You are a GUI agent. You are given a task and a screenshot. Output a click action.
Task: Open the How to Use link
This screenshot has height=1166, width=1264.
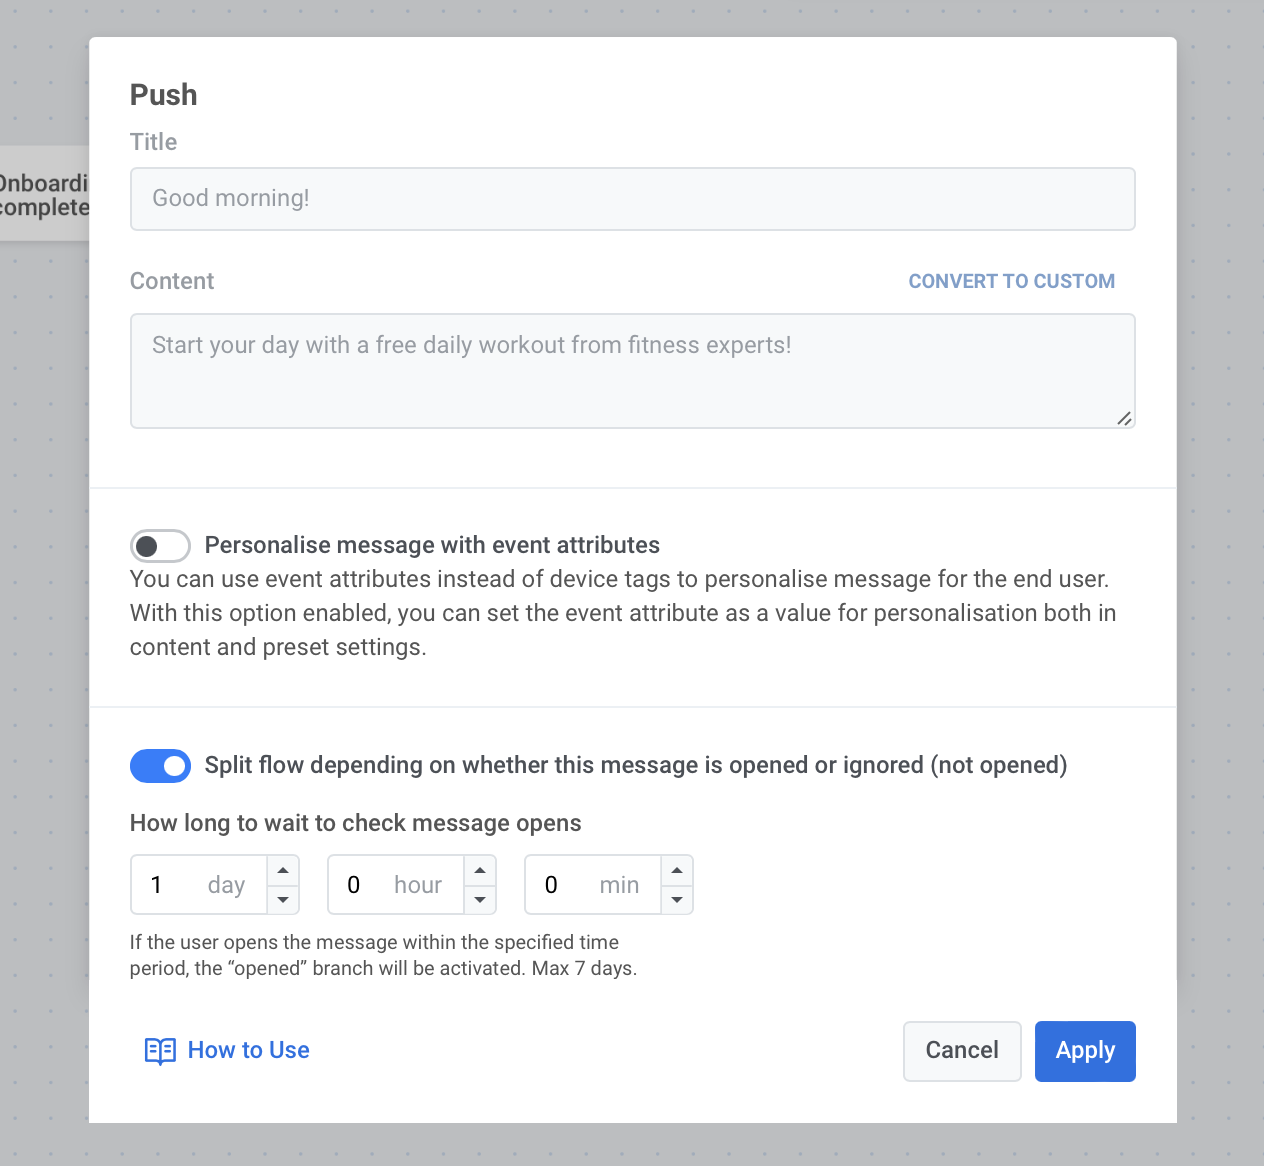(x=249, y=1050)
